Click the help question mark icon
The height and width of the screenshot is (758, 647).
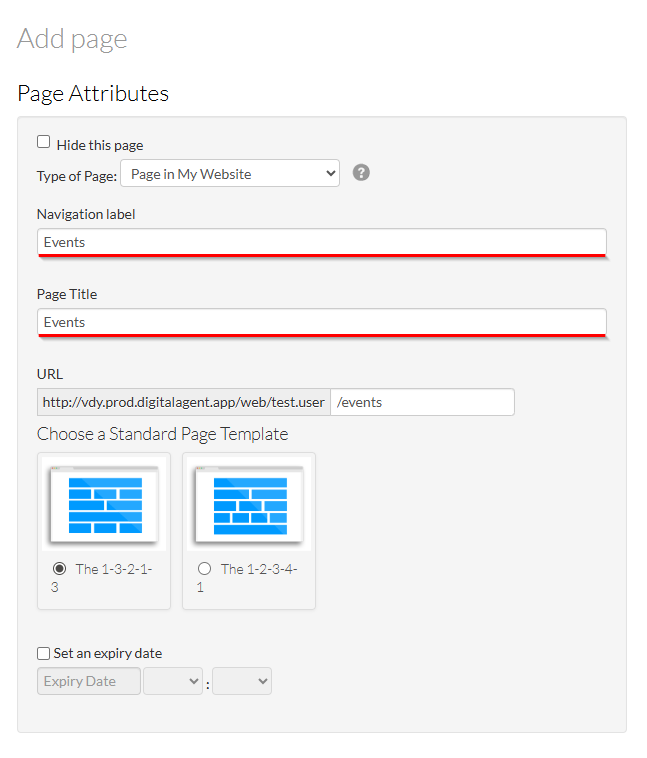[x=361, y=173]
